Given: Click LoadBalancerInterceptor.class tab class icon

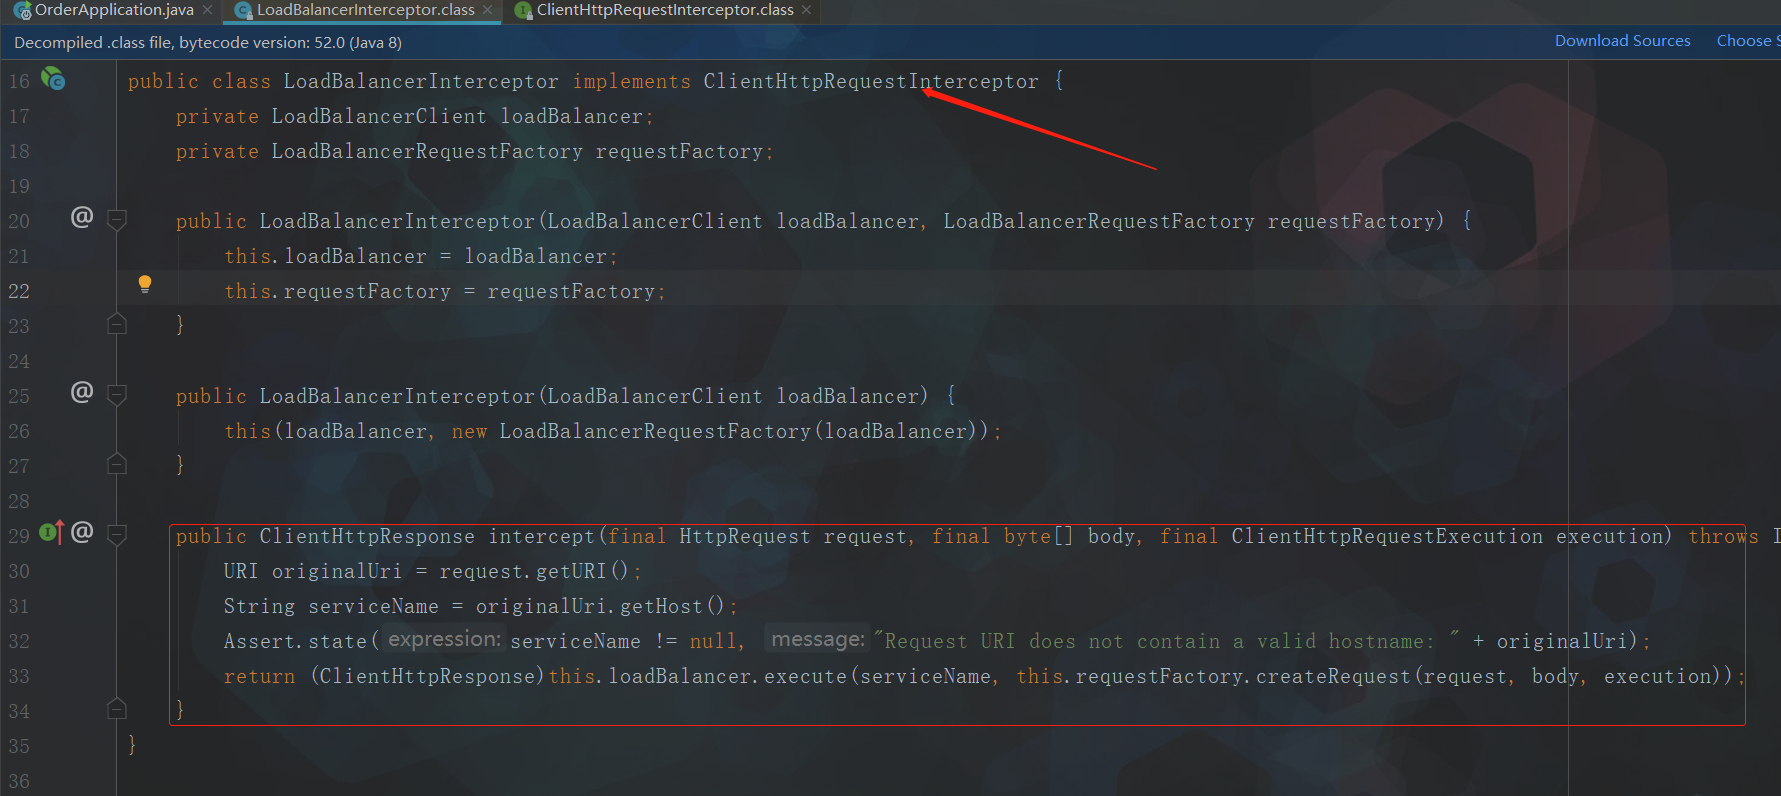Looking at the screenshot, I should pyautogui.click(x=243, y=11).
